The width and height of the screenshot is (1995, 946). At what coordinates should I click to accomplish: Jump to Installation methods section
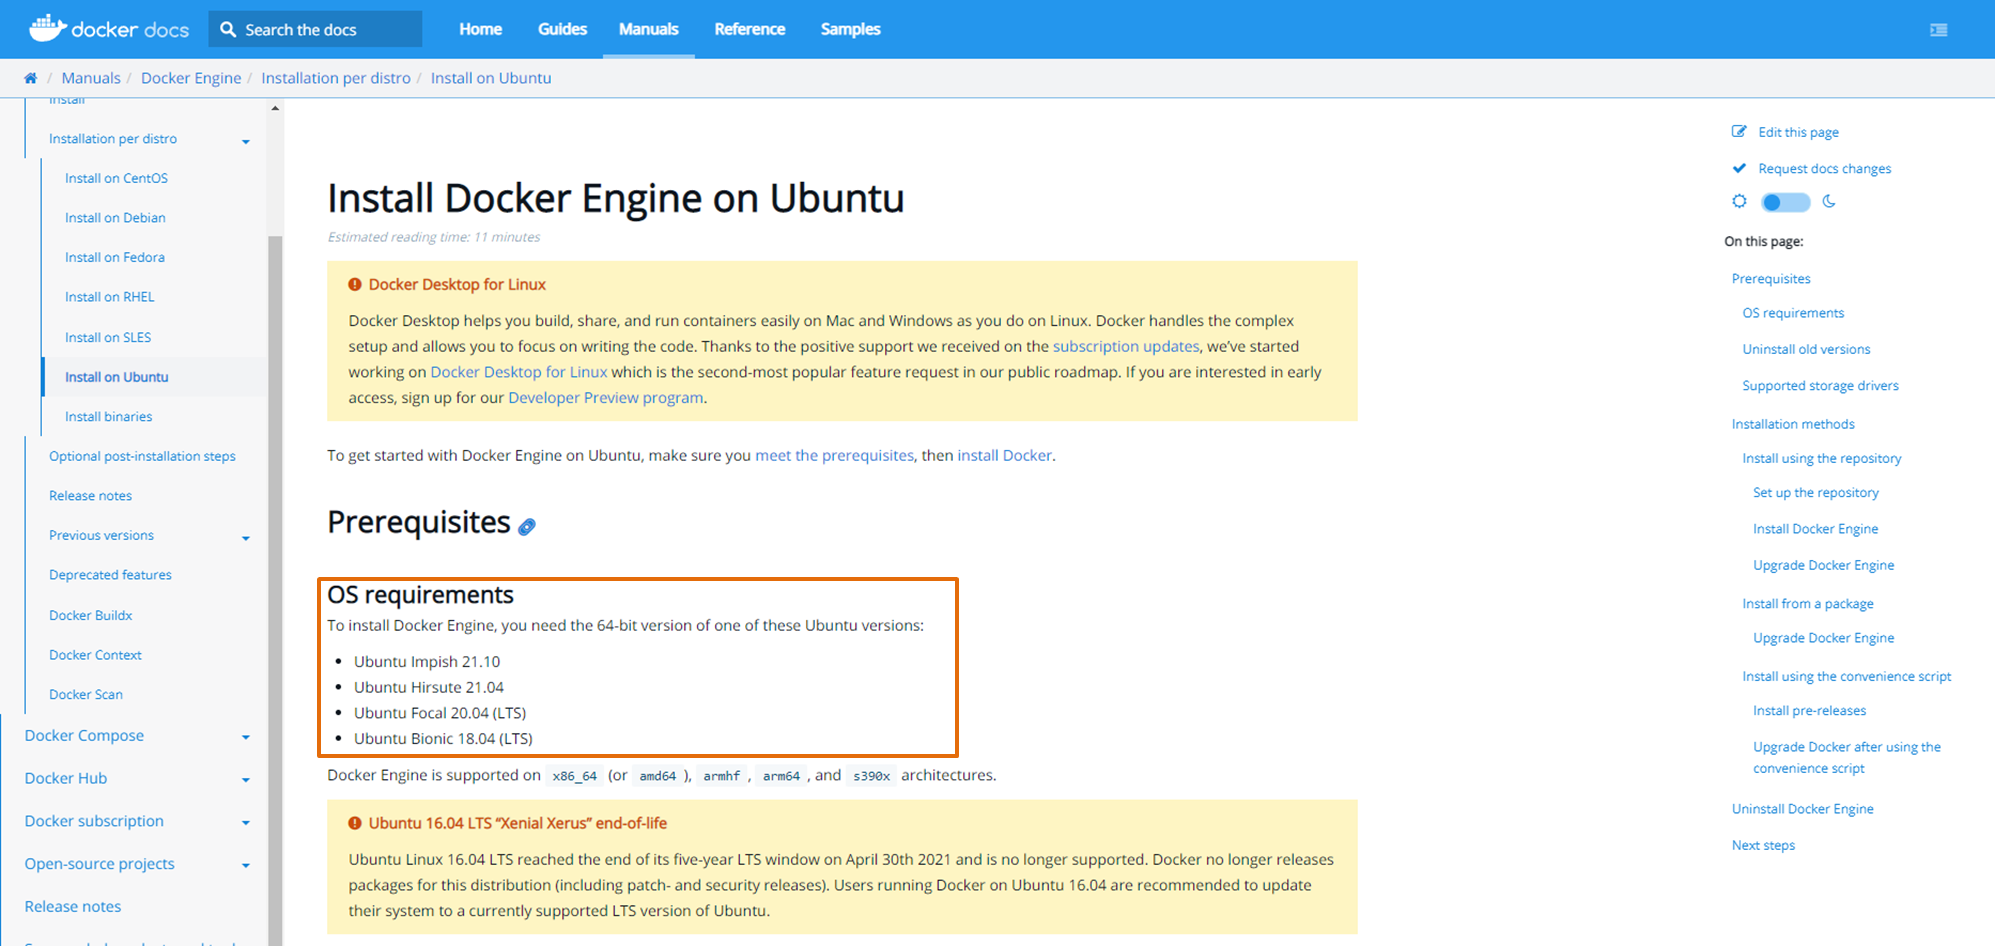point(1793,424)
